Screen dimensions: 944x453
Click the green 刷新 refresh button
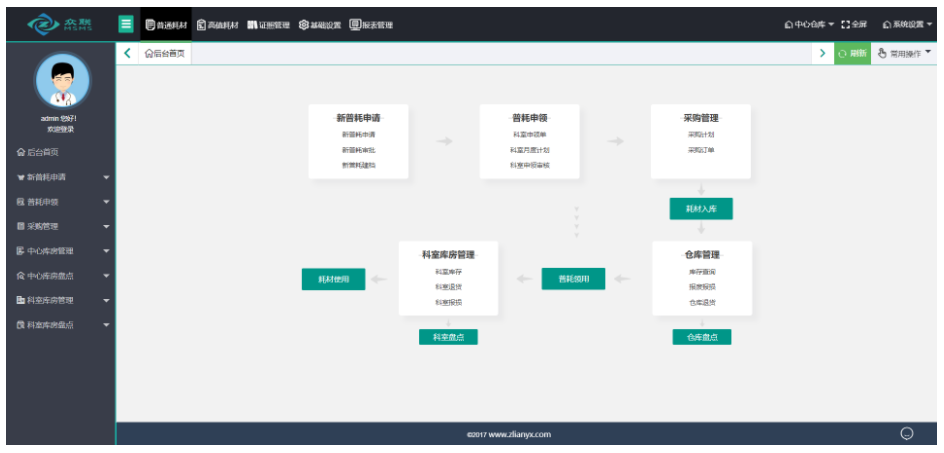(x=852, y=53)
